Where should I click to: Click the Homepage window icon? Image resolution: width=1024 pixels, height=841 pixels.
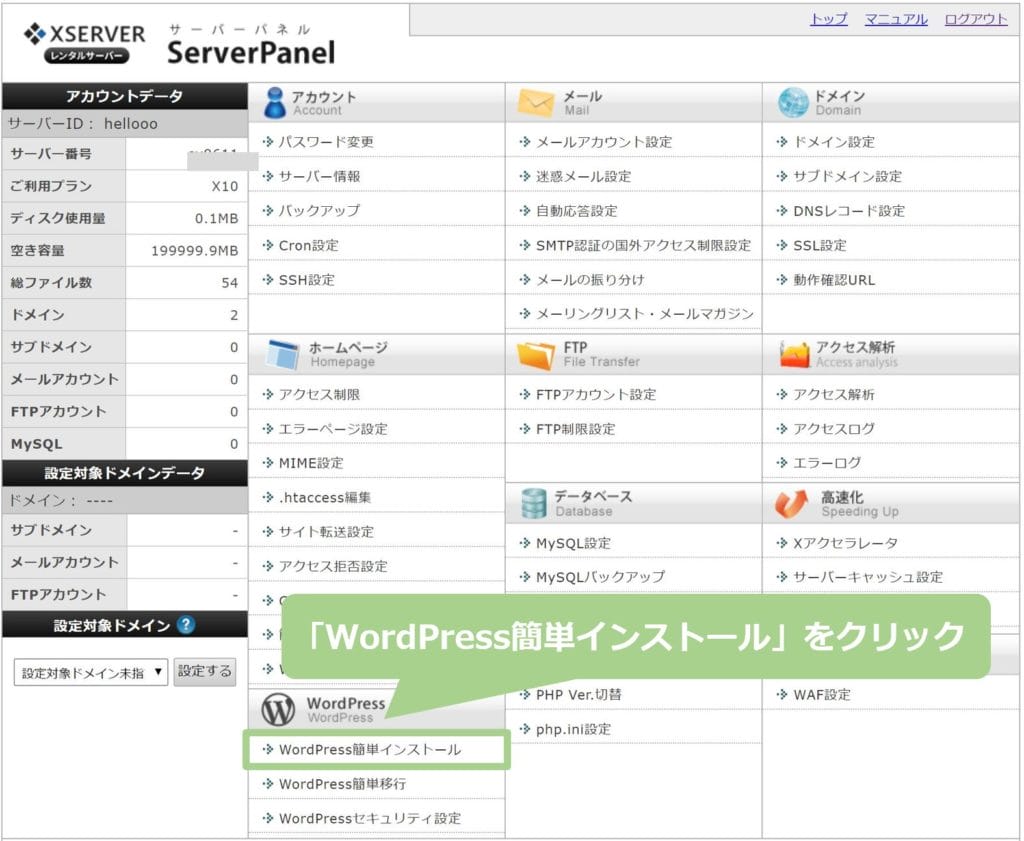pos(282,354)
